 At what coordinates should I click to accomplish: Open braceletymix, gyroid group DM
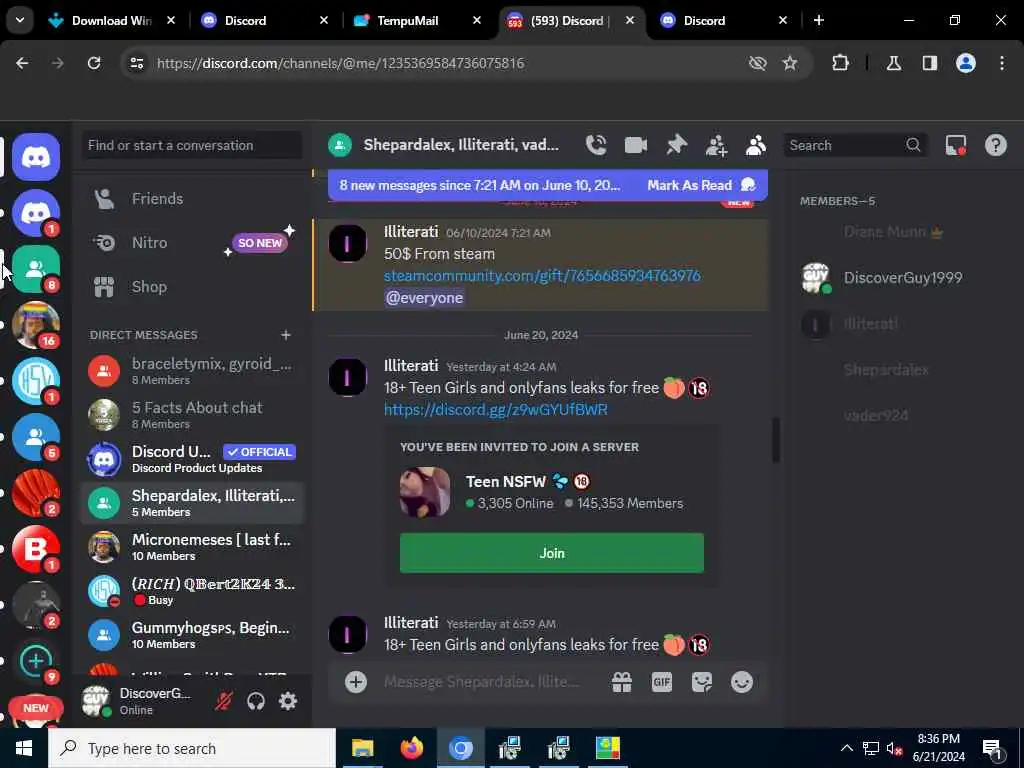192,370
